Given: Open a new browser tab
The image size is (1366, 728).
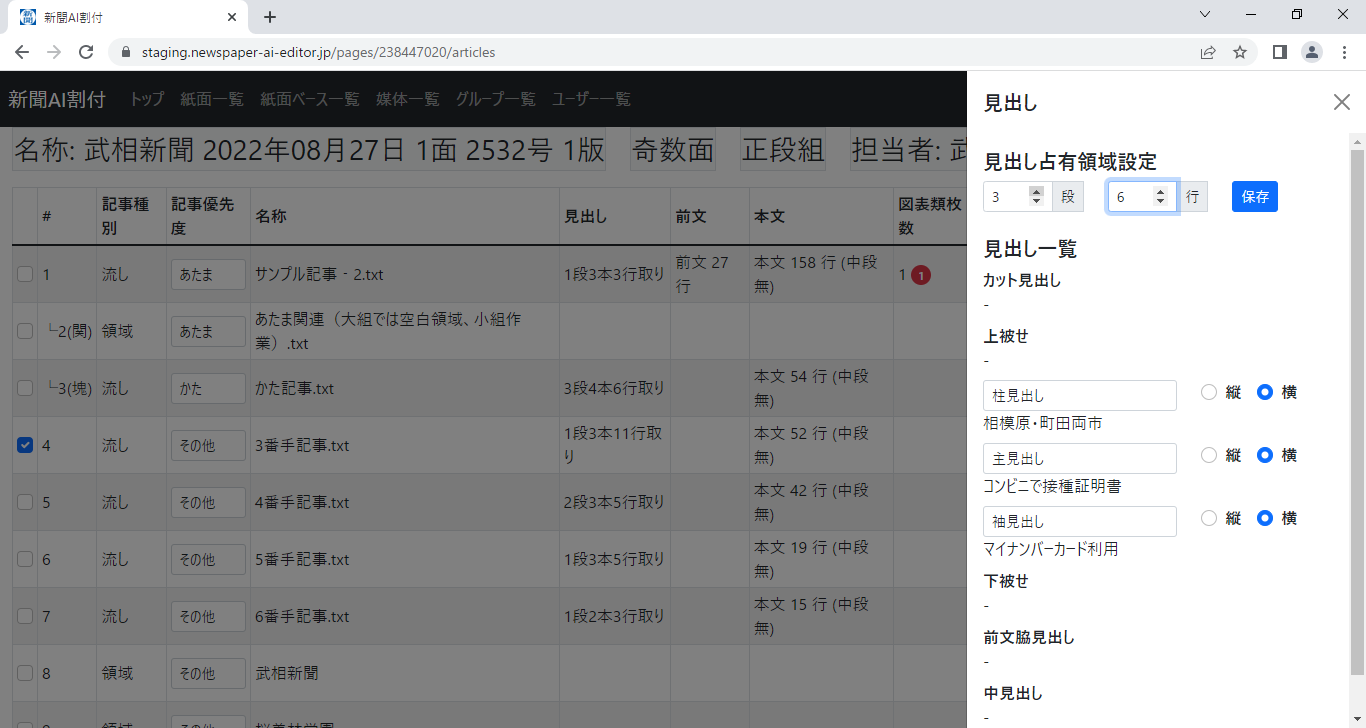Looking at the screenshot, I should tap(270, 17).
